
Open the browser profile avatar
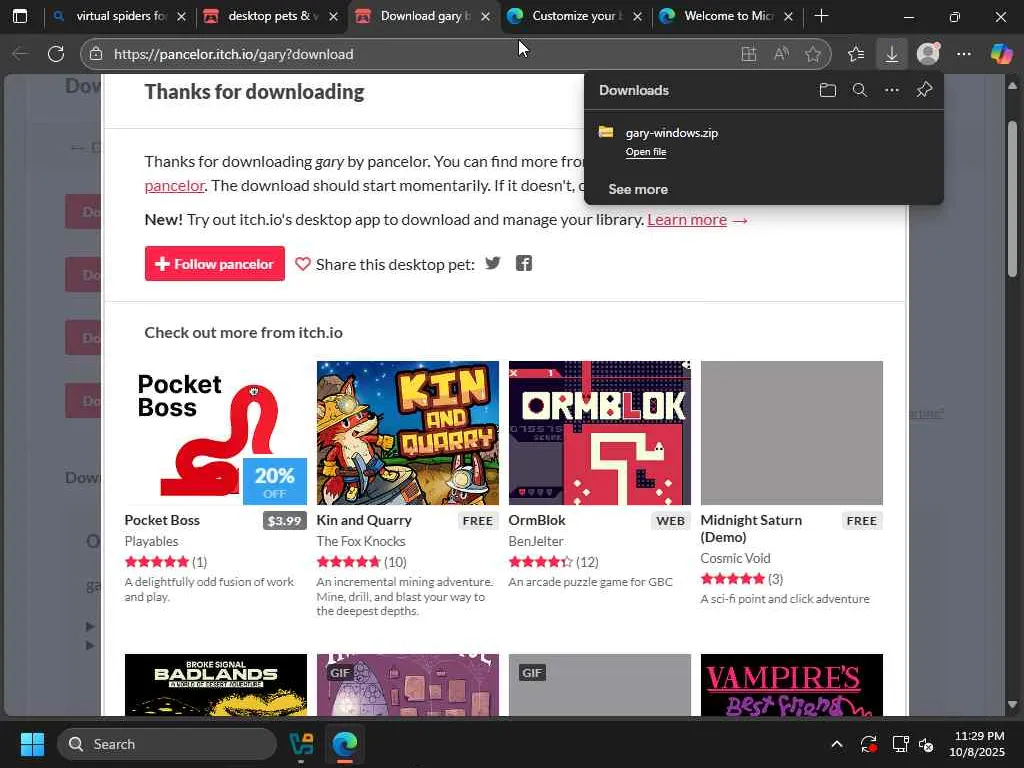click(928, 54)
